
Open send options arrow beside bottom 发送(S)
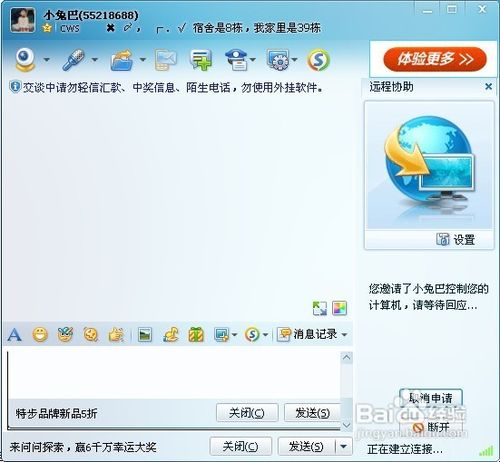point(344,446)
